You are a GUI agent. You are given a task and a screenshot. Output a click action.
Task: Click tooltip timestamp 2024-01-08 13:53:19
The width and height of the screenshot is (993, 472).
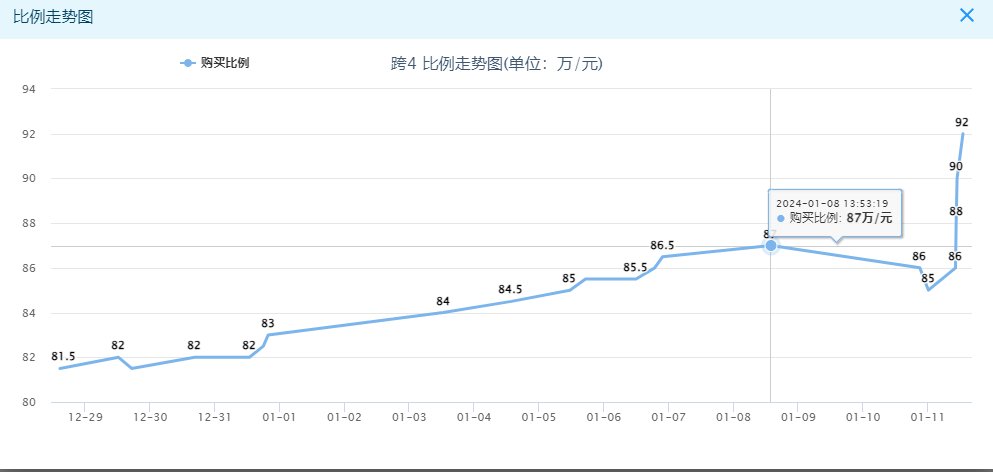coord(832,203)
